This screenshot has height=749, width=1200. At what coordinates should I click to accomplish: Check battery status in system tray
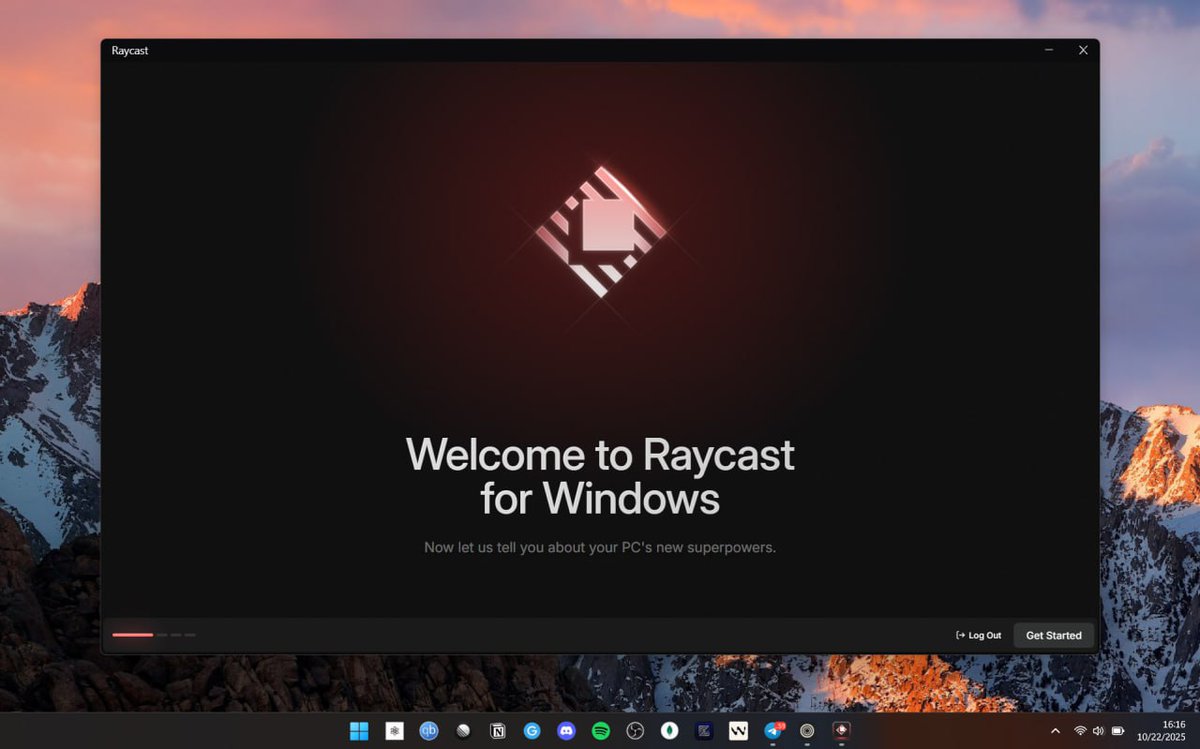click(1118, 731)
